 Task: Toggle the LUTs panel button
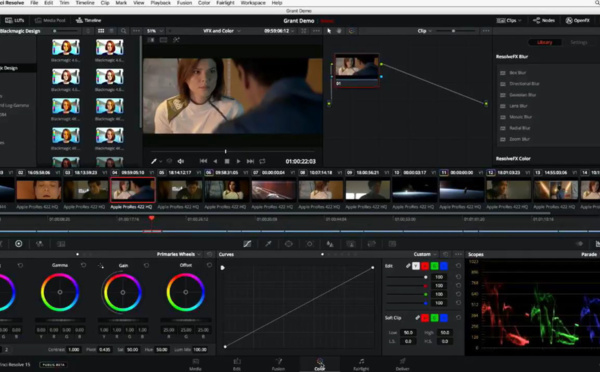(x=15, y=20)
